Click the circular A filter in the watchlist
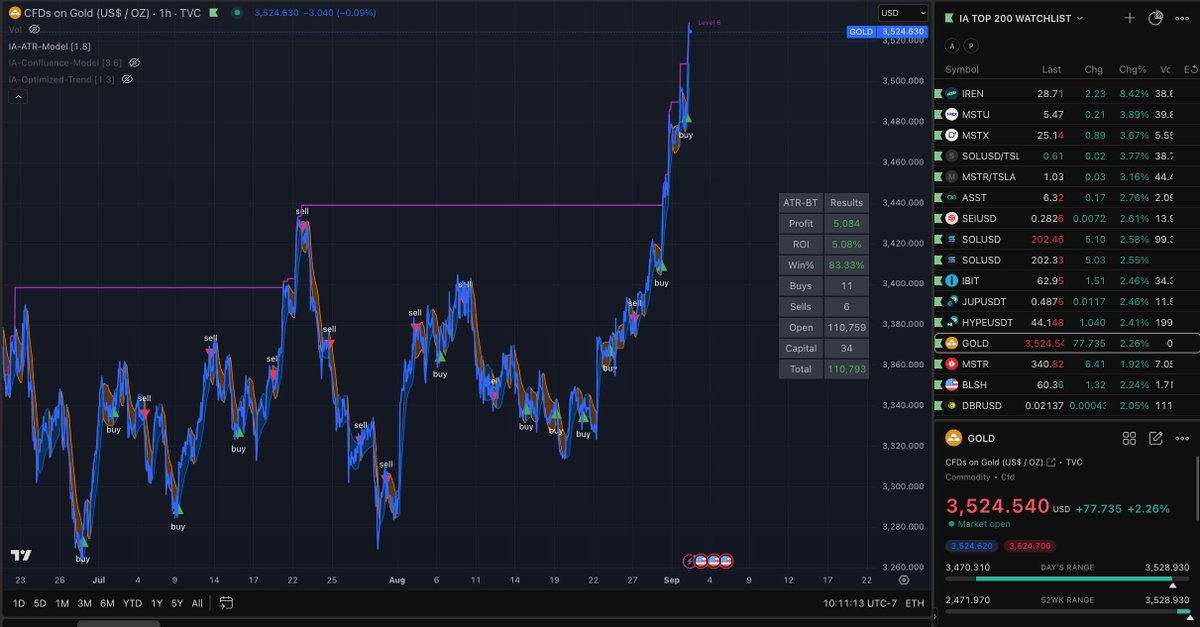This screenshot has height=627, width=1200. 952,45
